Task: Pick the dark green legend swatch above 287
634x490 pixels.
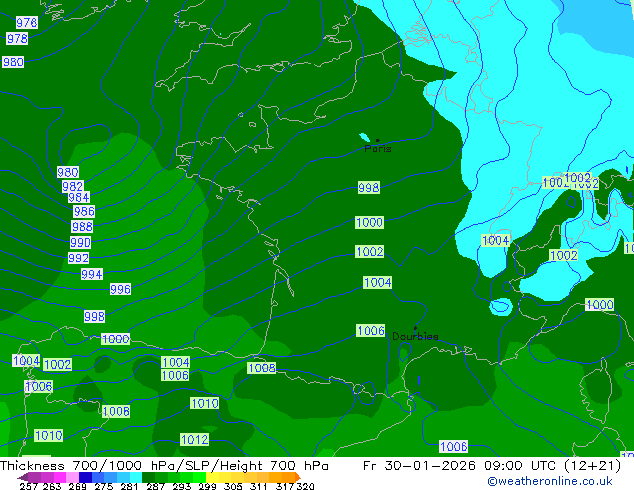Action: (148, 477)
